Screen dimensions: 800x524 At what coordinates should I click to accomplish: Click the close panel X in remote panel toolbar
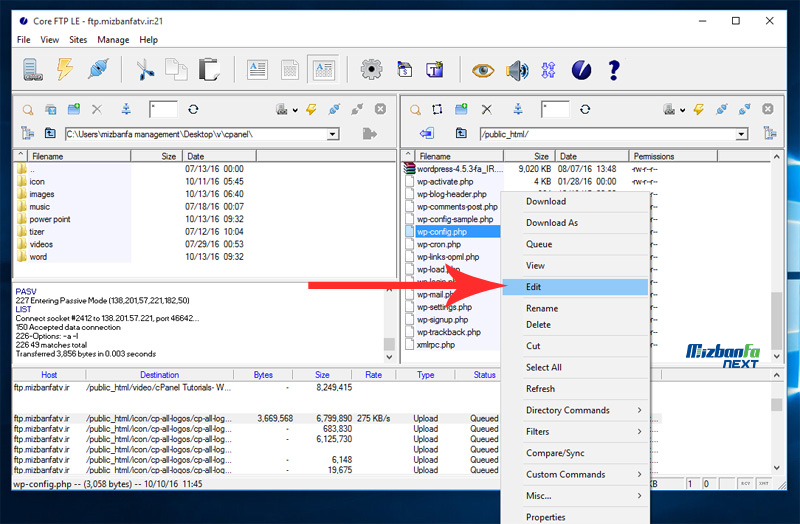(x=768, y=109)
